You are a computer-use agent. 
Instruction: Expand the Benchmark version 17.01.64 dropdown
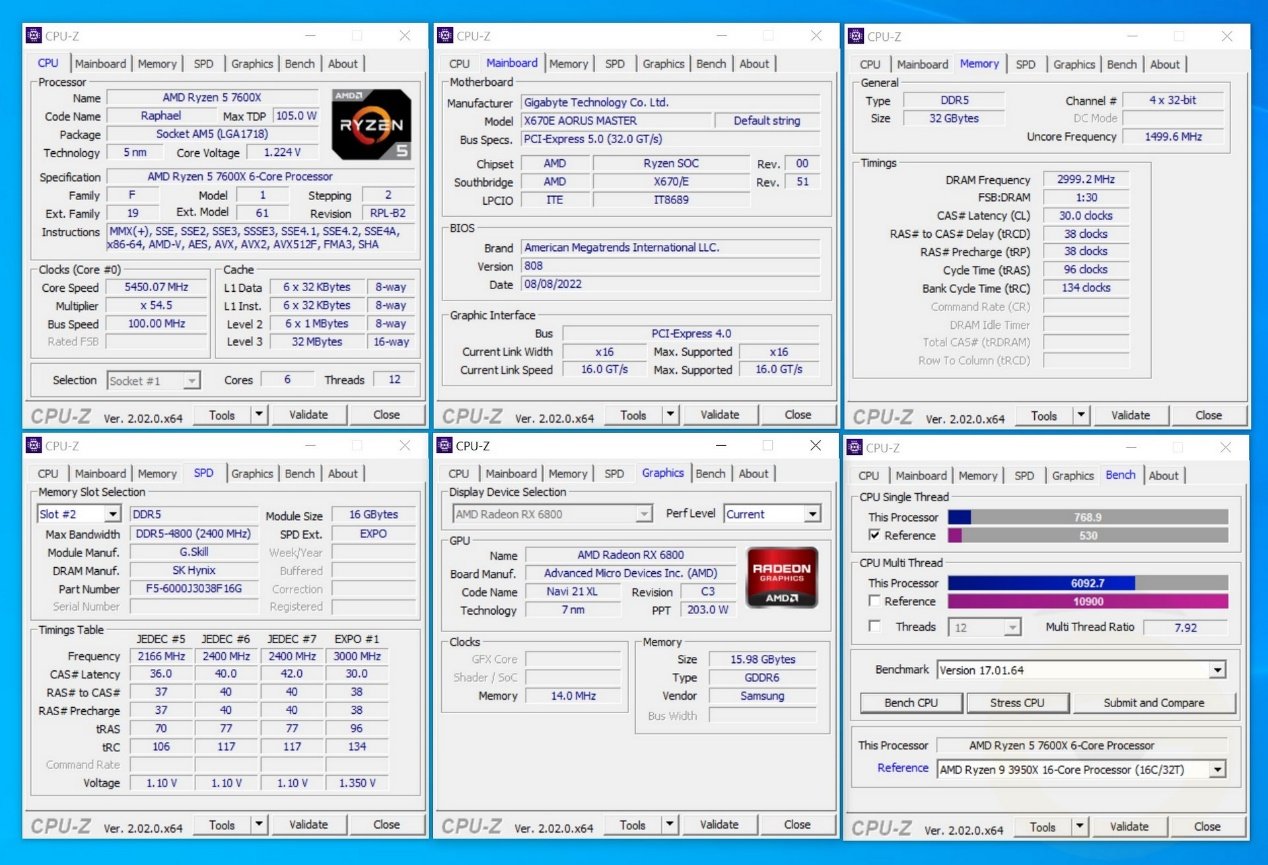click(x=1217, y=670)
